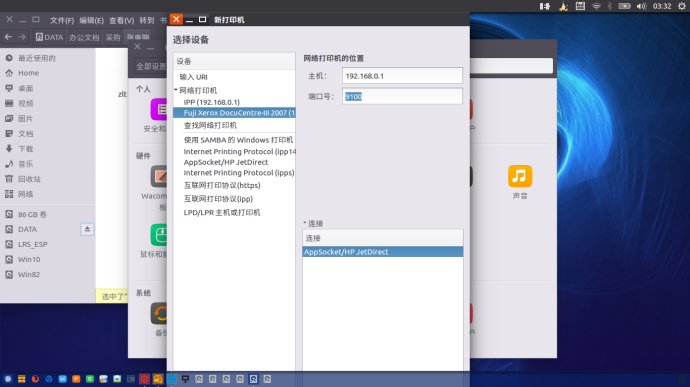Click DATA breadcrumb in path bar

click(x=49, y=37)
